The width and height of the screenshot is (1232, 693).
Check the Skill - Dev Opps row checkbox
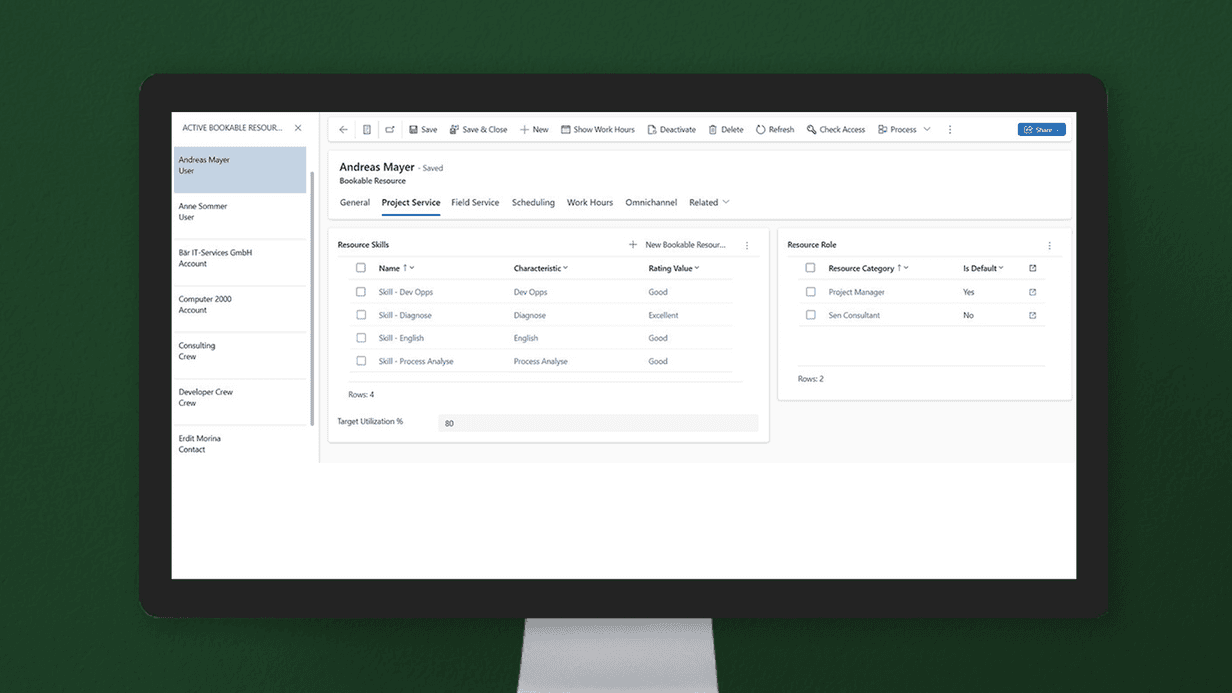[x=361, y=292]
